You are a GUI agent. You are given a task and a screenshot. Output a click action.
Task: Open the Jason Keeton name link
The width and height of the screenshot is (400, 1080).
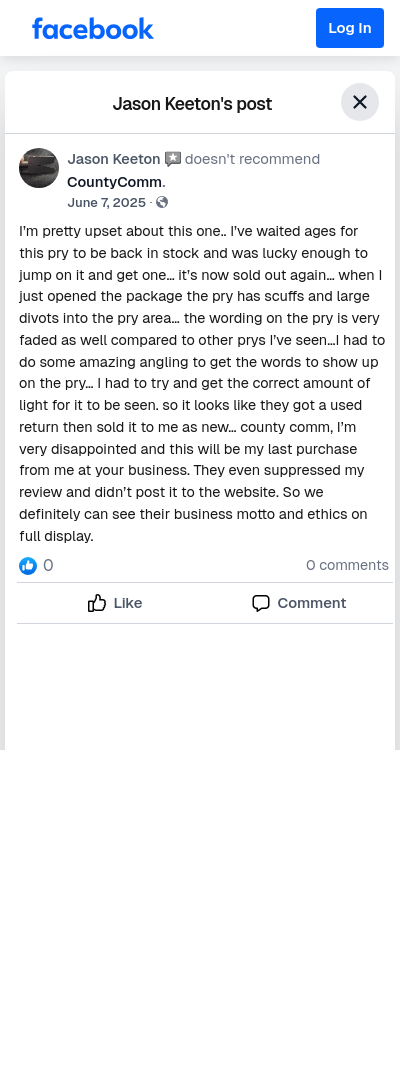[114, 159]
